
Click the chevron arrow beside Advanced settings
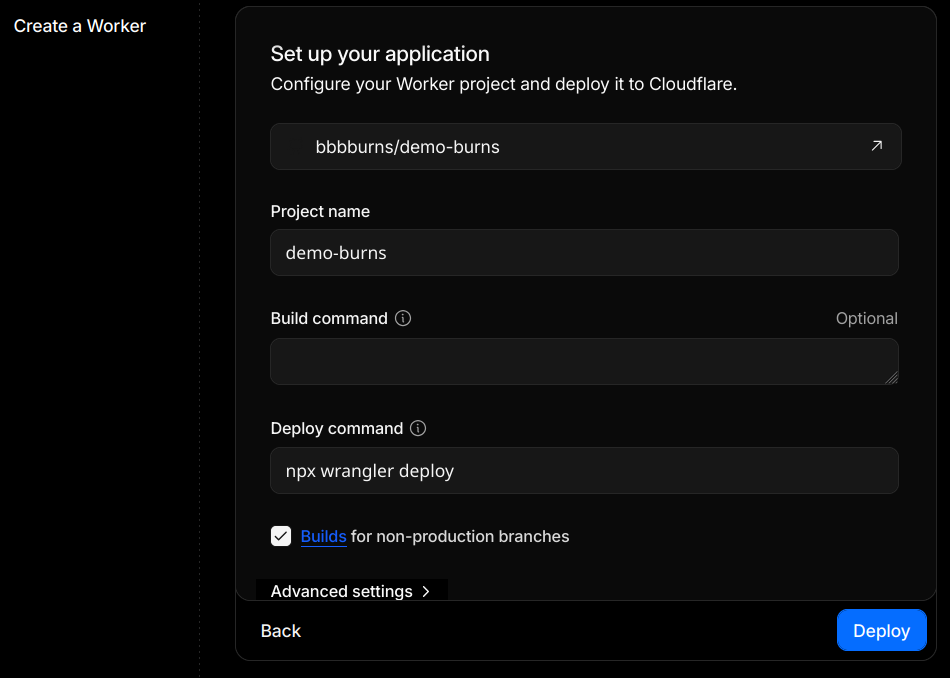pos(426,591)
